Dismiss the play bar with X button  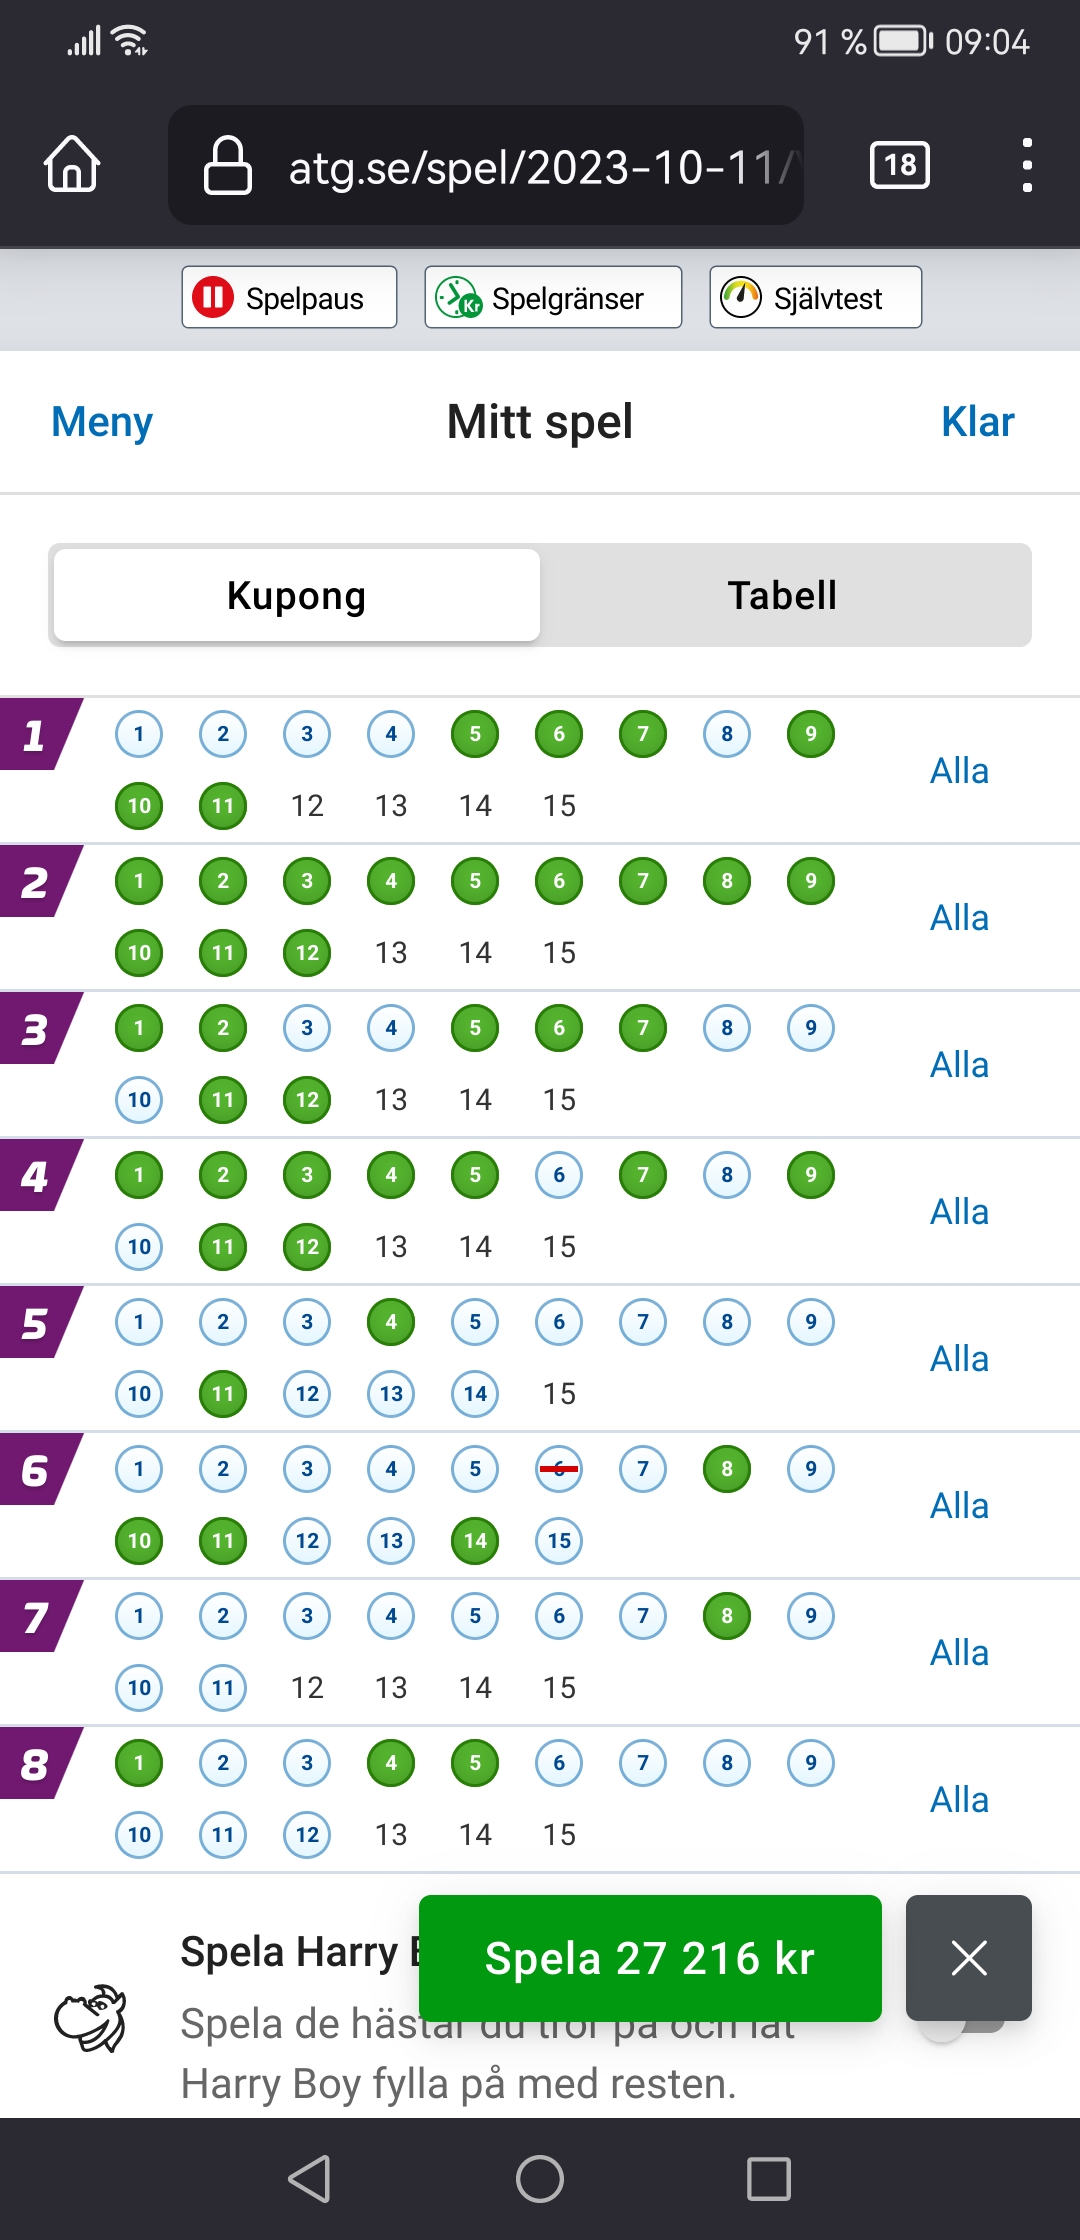pos(969,1958)
